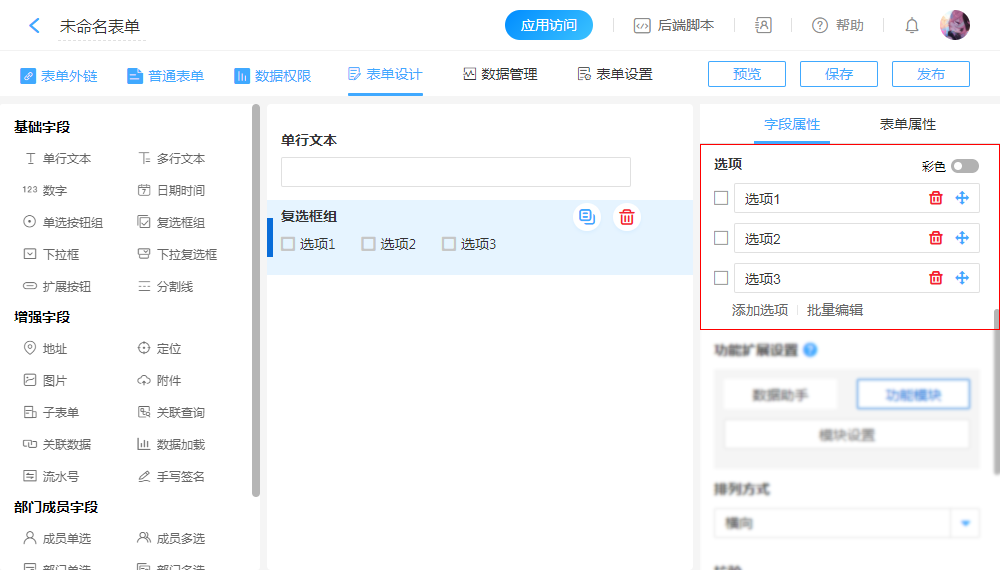
Task: Click the help info icon beside 功能扩展设置
Action: coord(810,350)
